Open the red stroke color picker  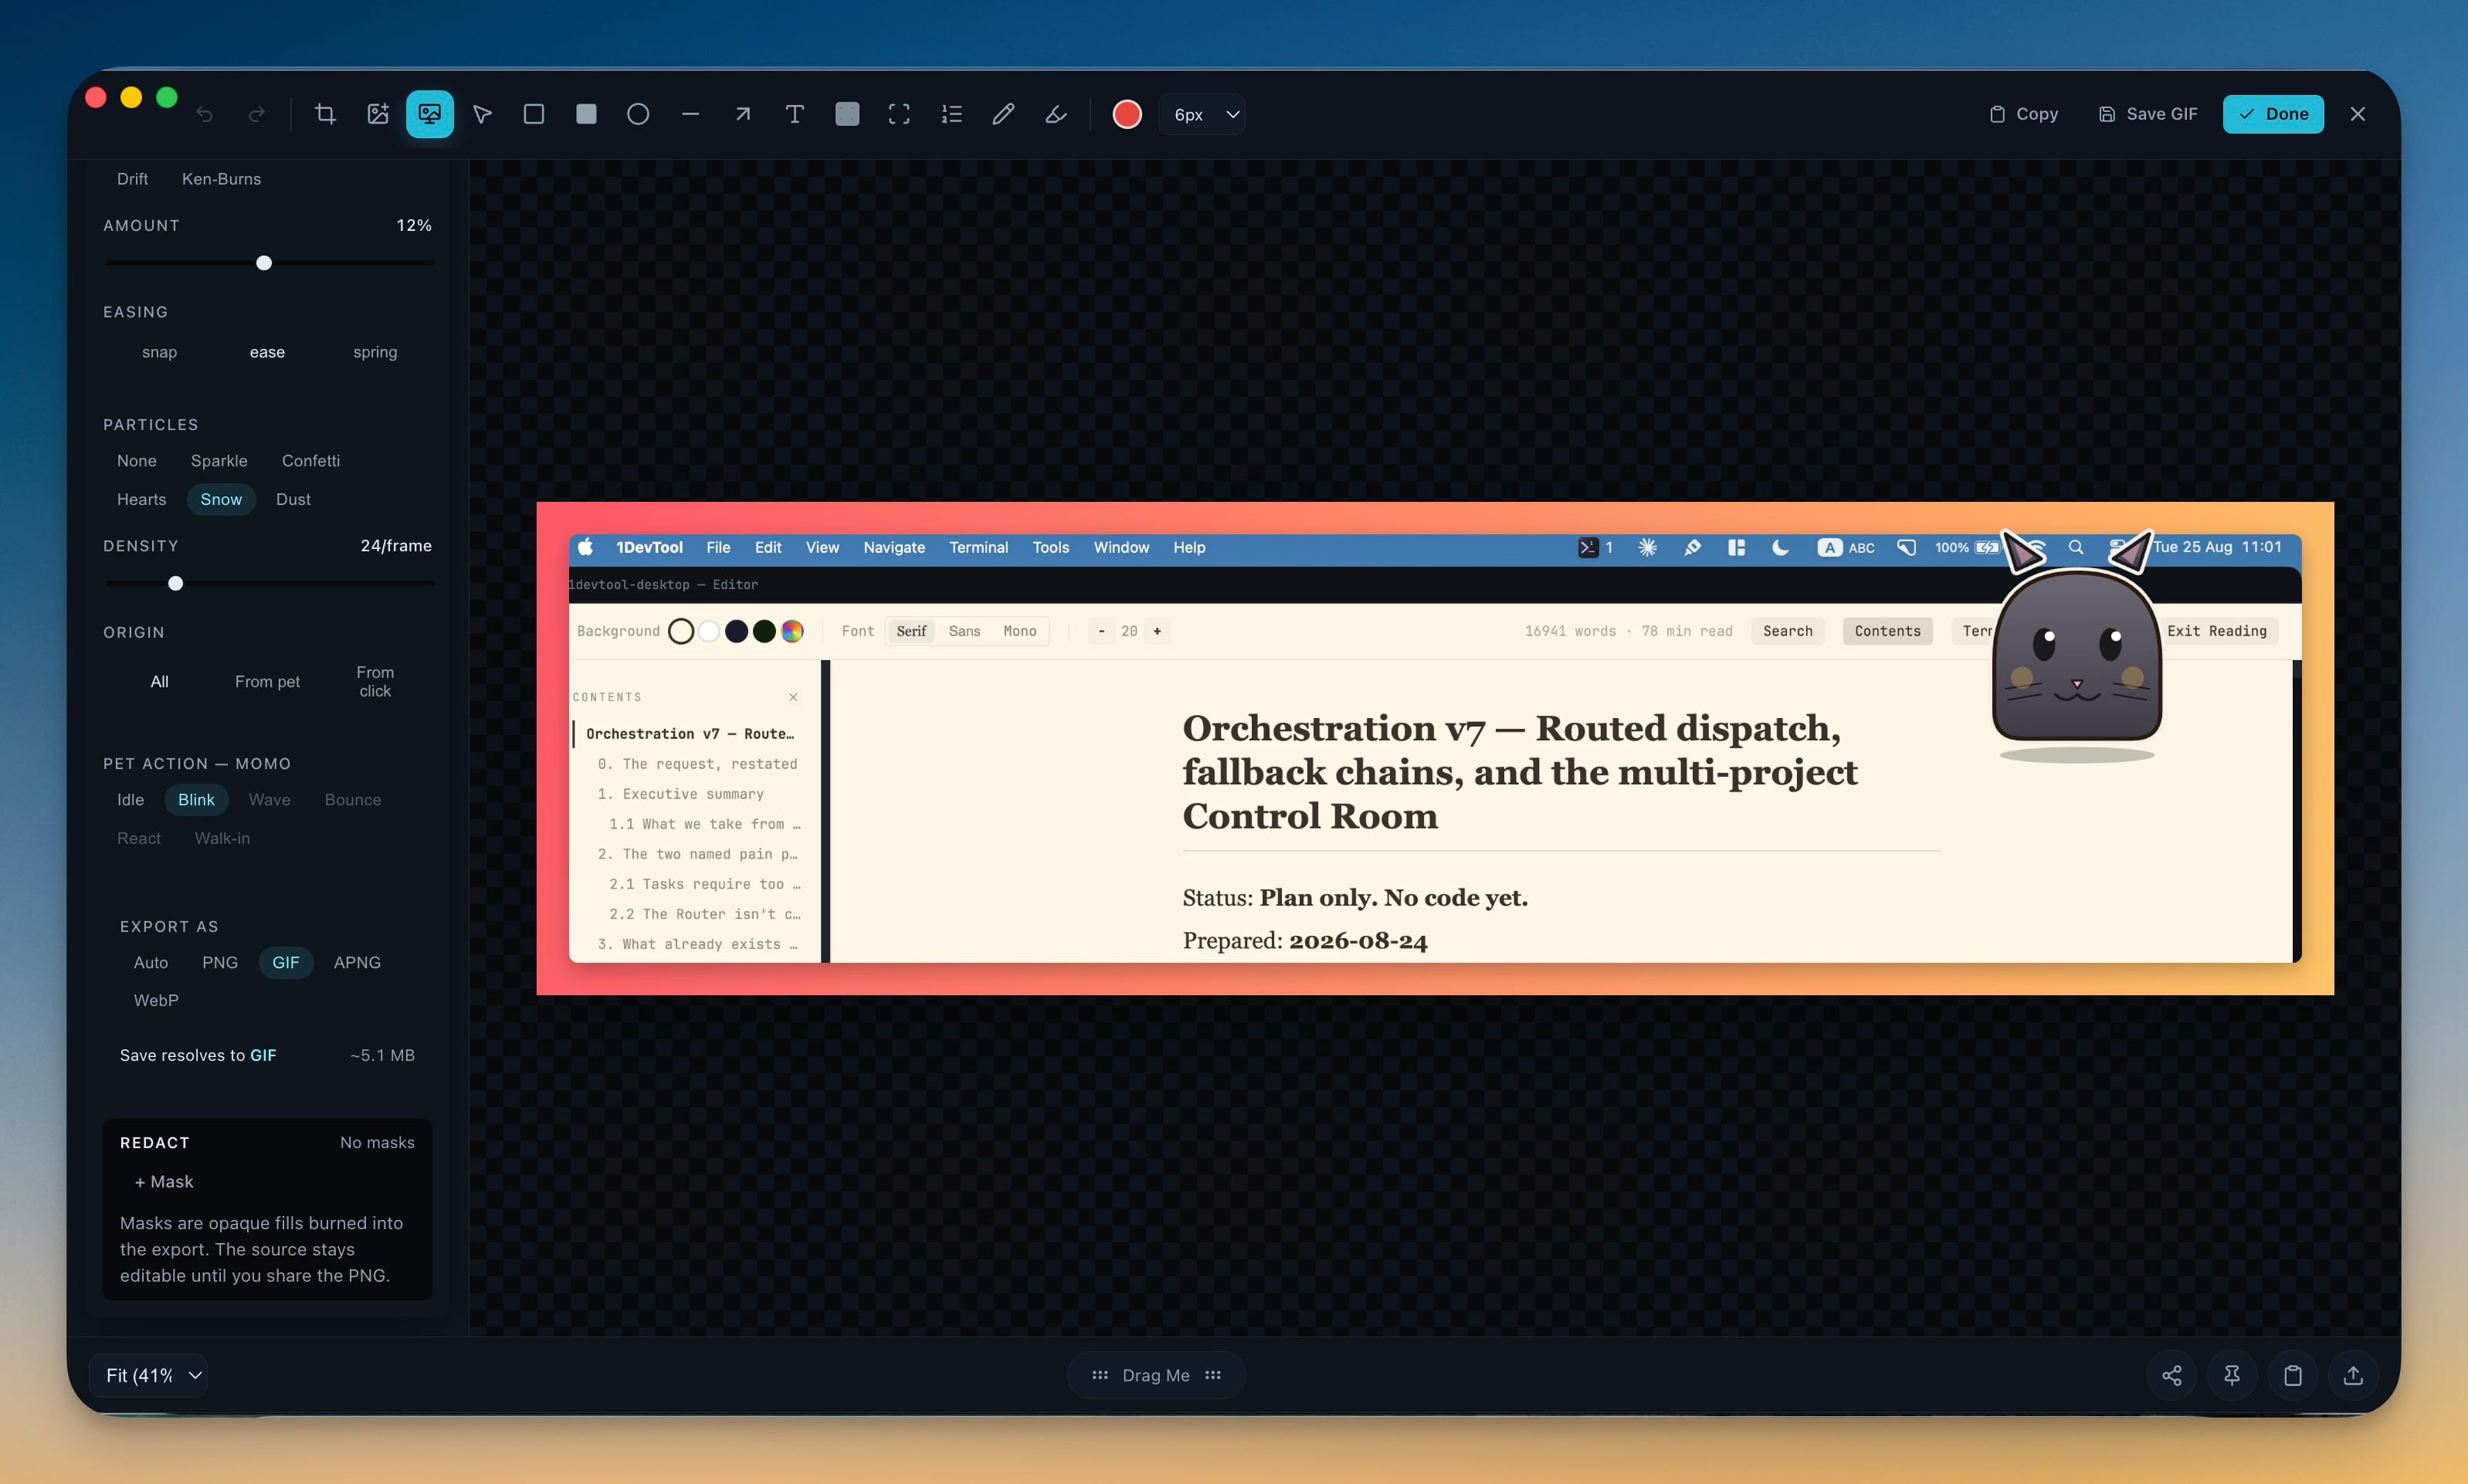coord(1127,114)
